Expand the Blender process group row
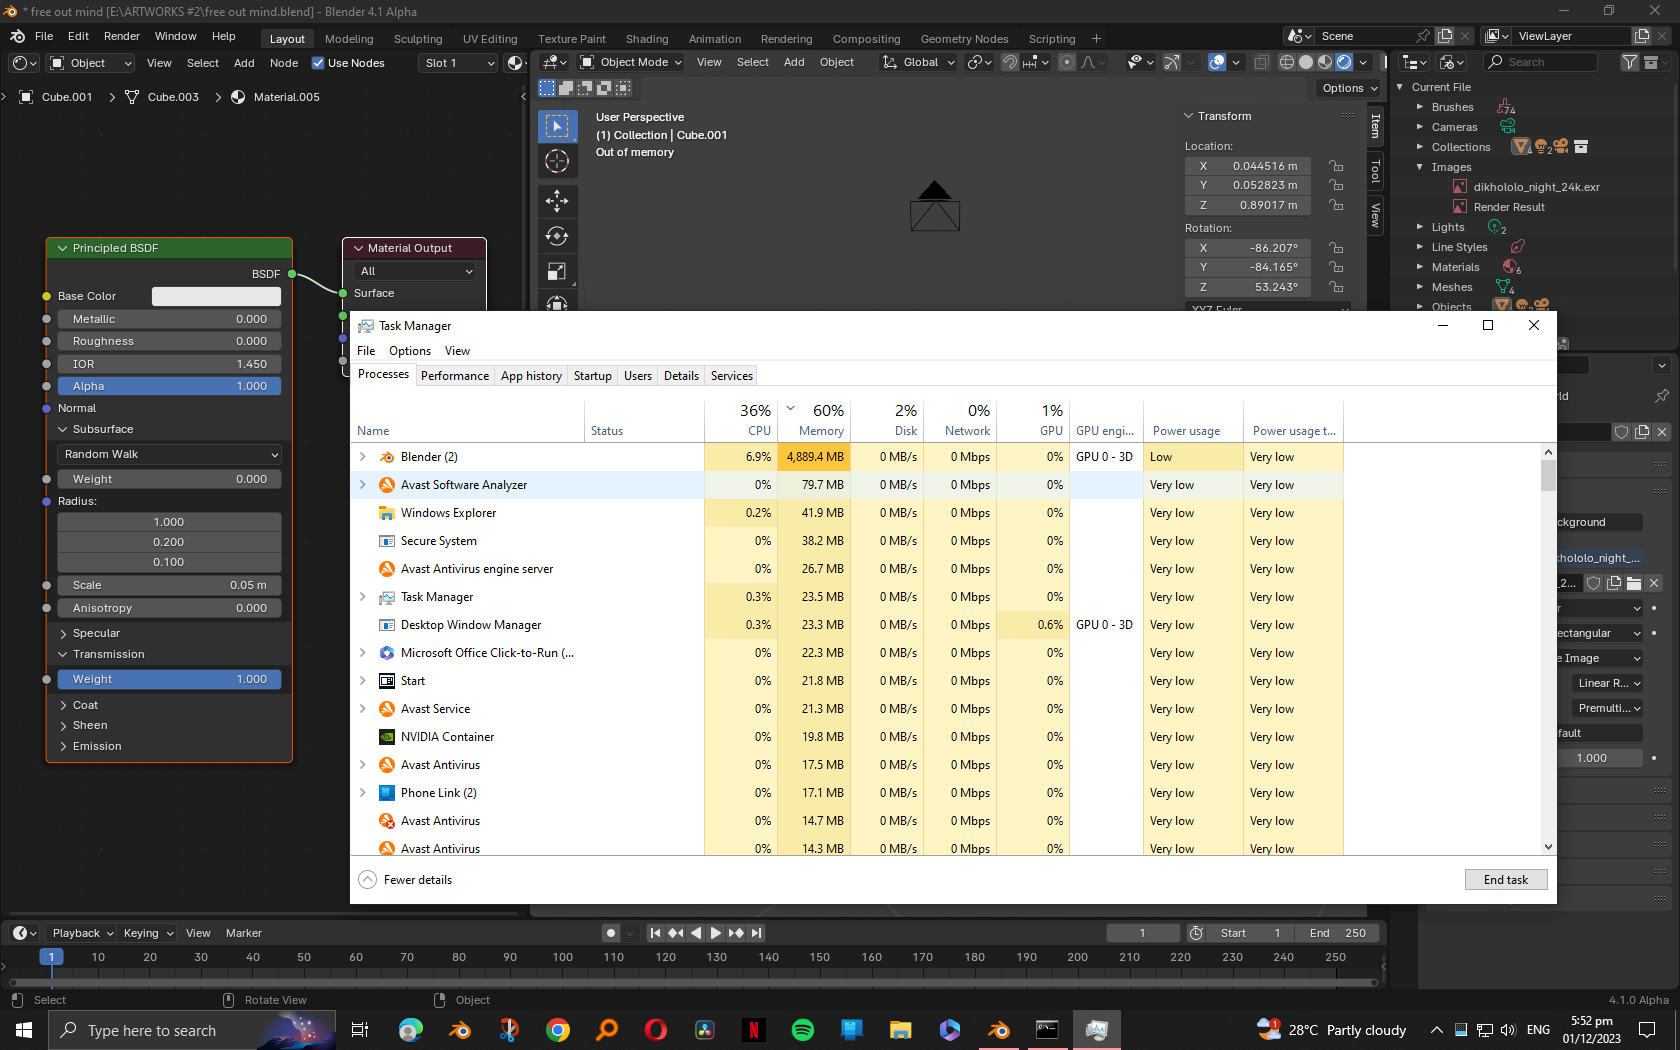 click(x=362, y=457)
